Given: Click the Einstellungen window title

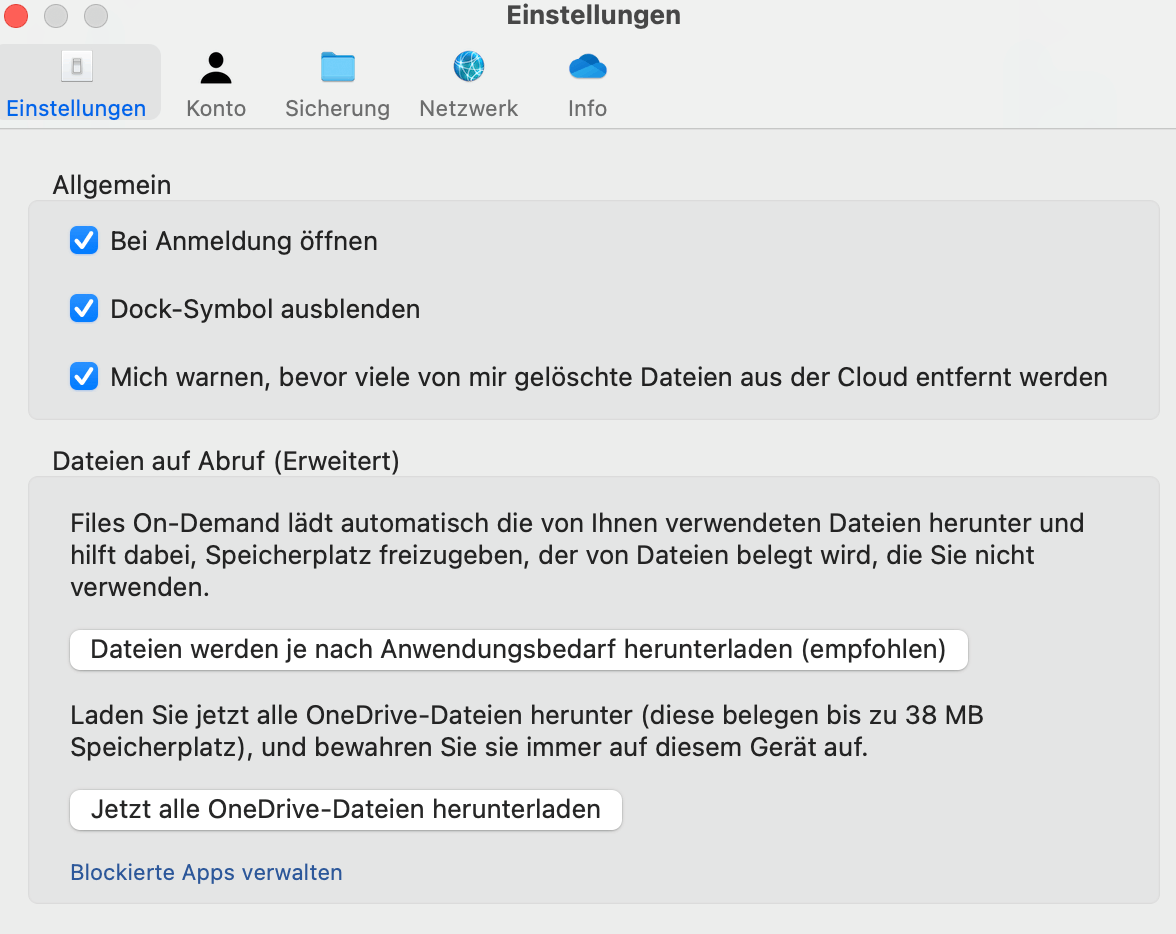Looking at the screenshot, I should pyautogui.click(x=593, y=15).
